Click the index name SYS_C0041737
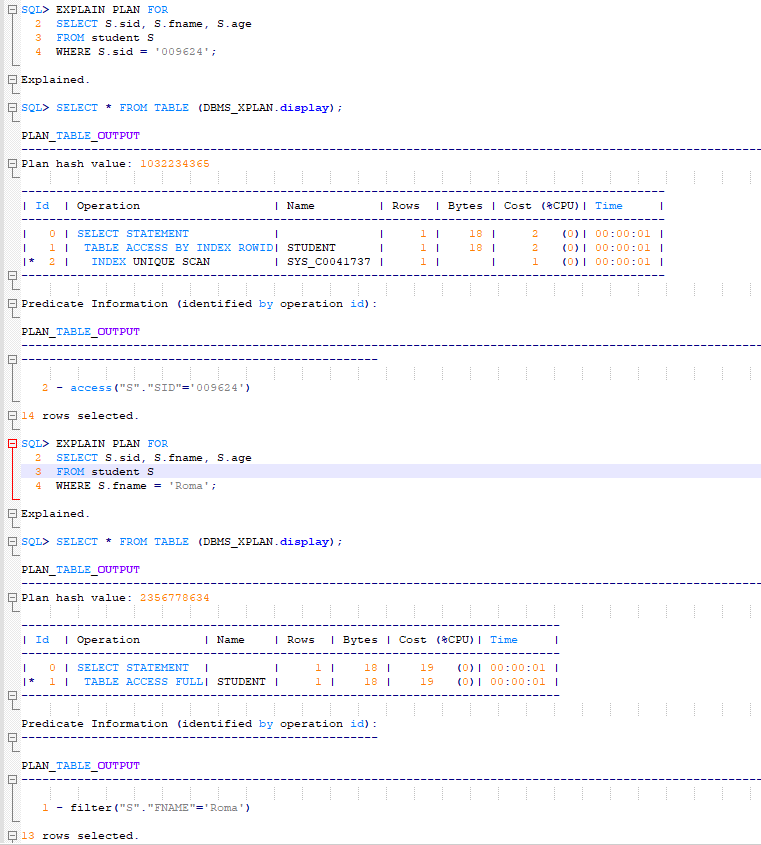 point(329,262)
